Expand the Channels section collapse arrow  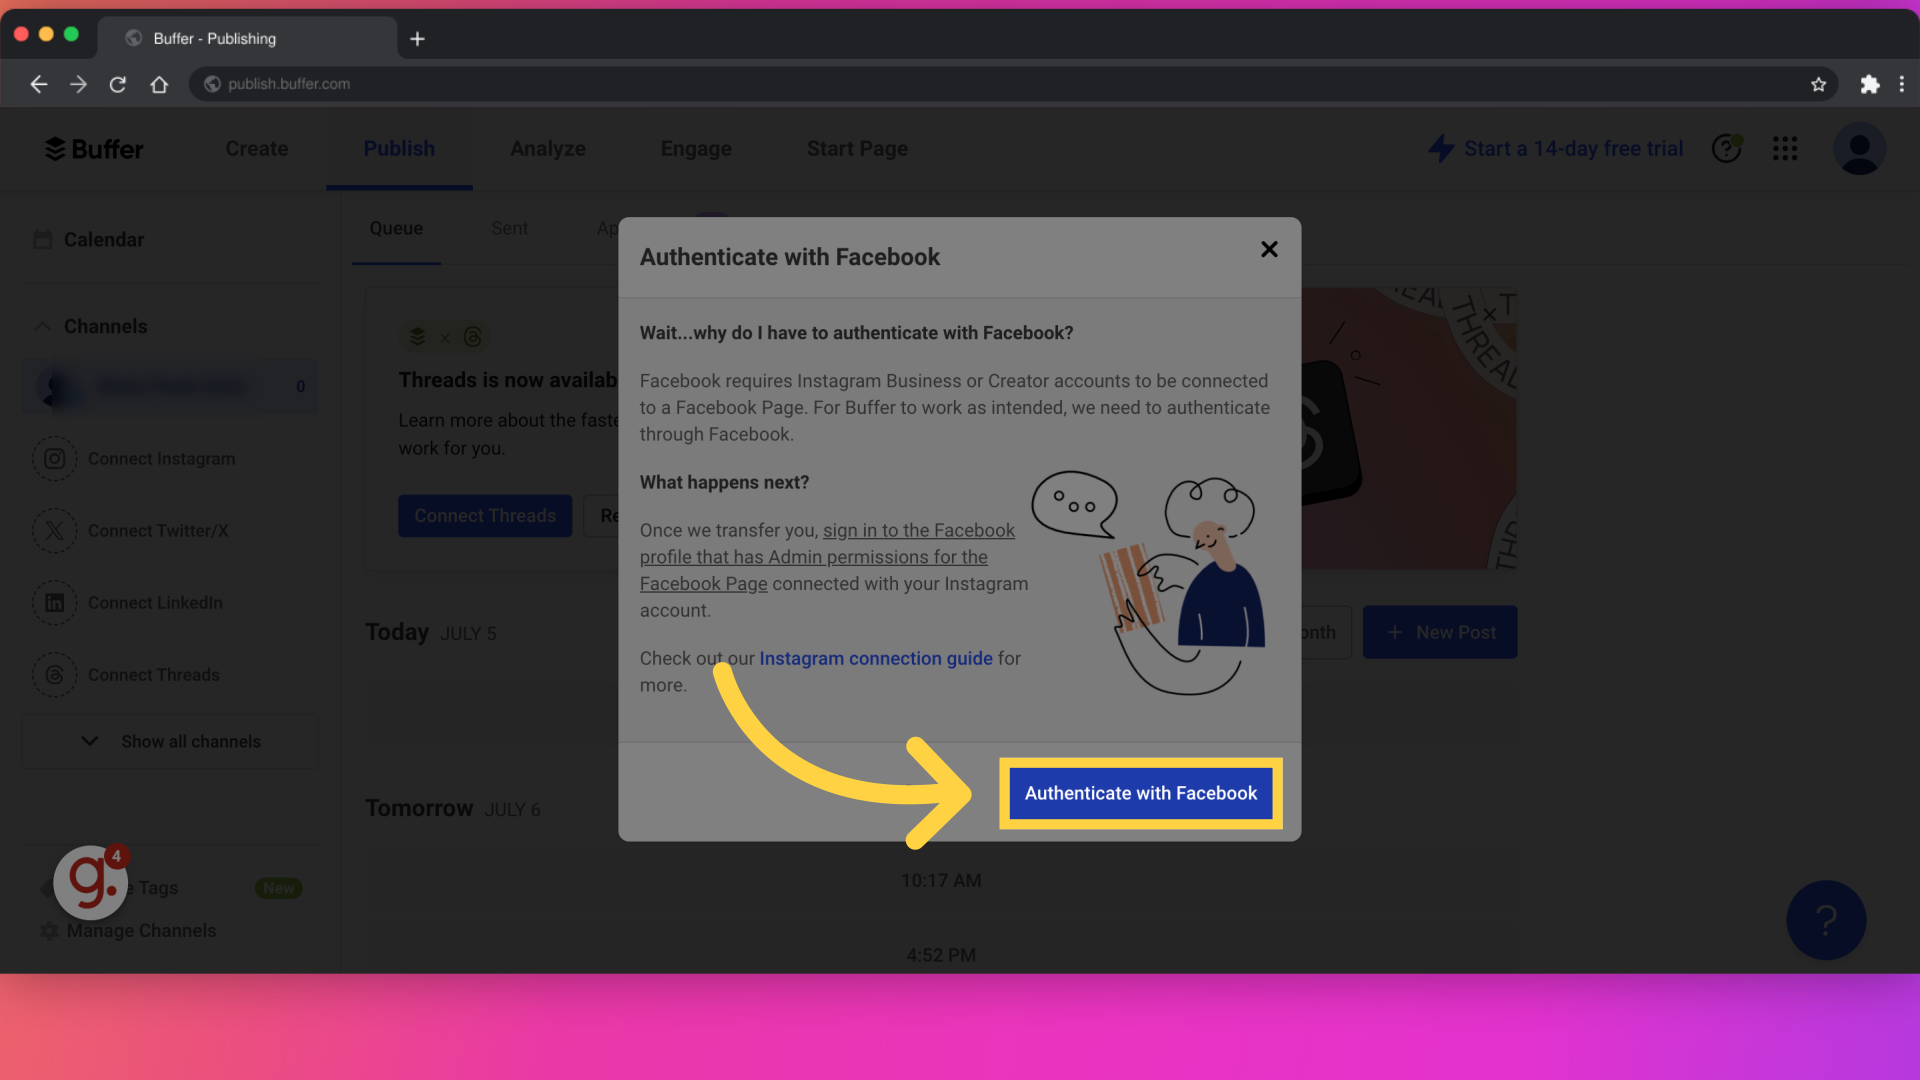[x=42, y=326]
